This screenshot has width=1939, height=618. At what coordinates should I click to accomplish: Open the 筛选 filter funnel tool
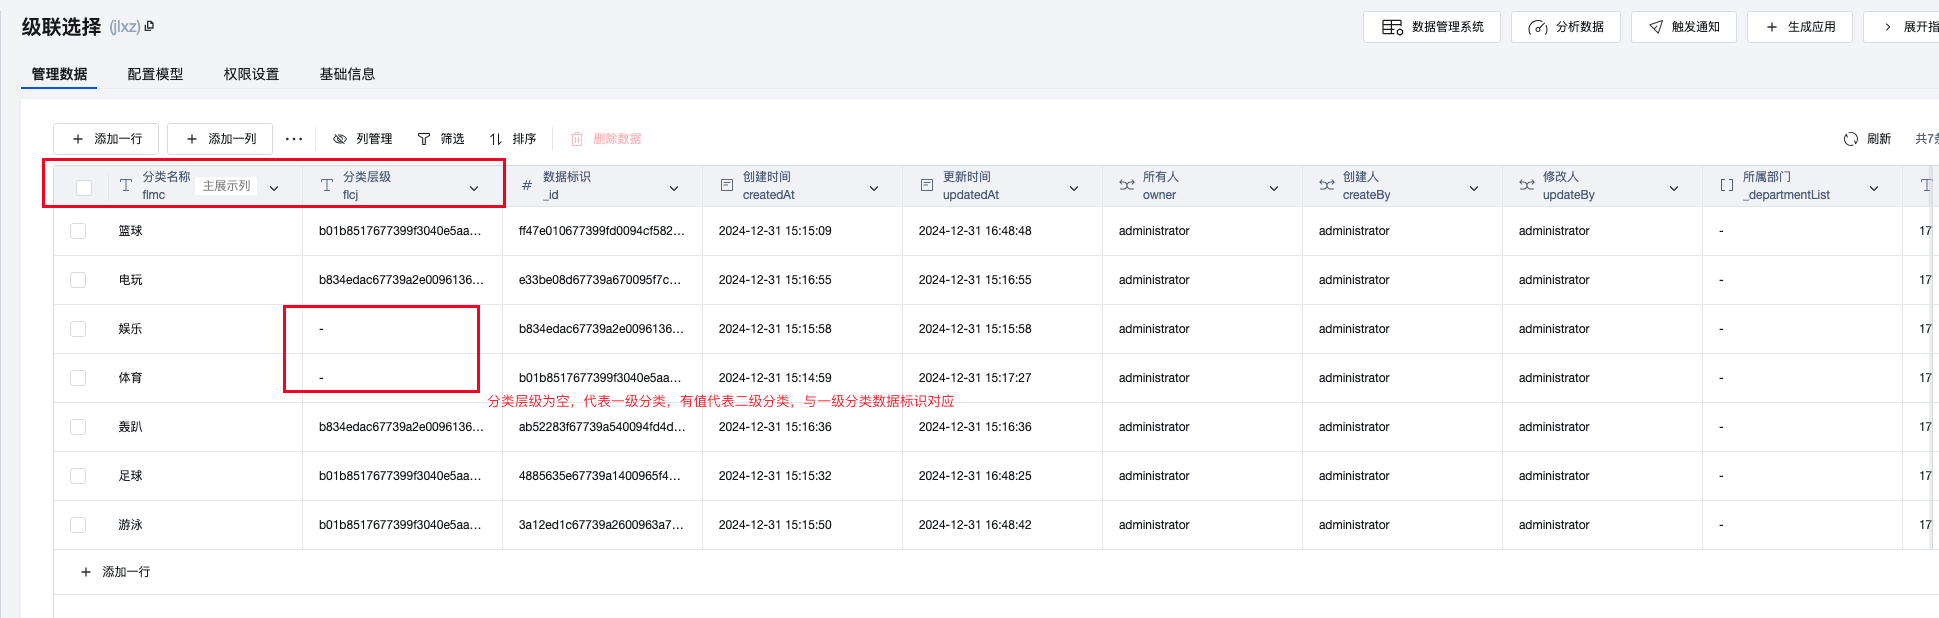440,139
